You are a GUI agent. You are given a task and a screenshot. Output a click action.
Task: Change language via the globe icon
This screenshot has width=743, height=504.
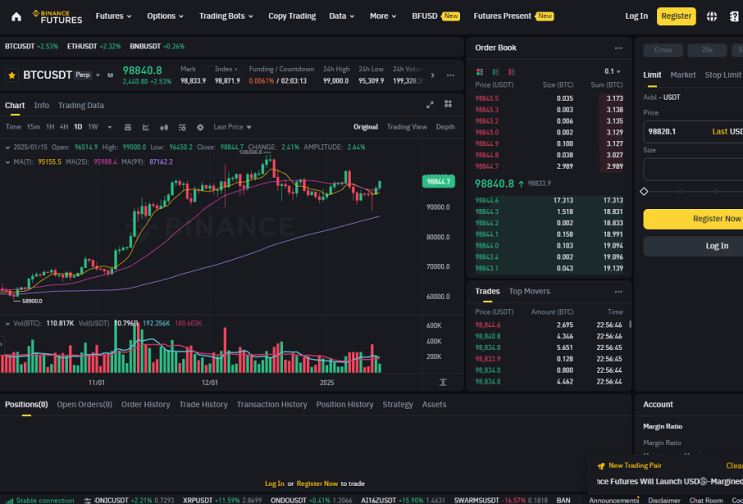coord(712,17)
